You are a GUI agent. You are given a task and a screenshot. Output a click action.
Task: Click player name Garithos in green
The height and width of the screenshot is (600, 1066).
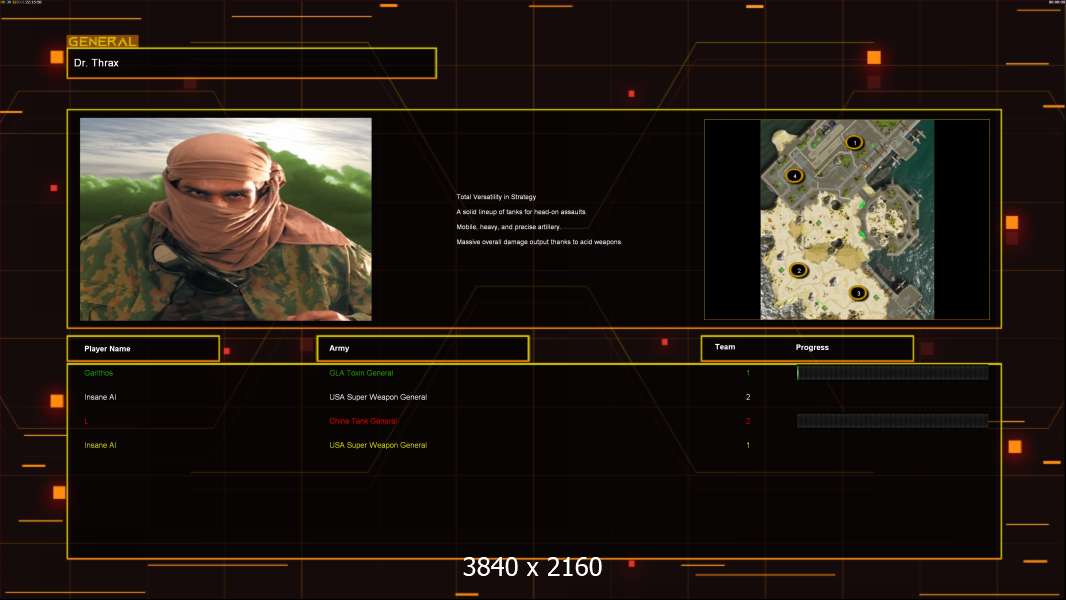tap(99, 373)
